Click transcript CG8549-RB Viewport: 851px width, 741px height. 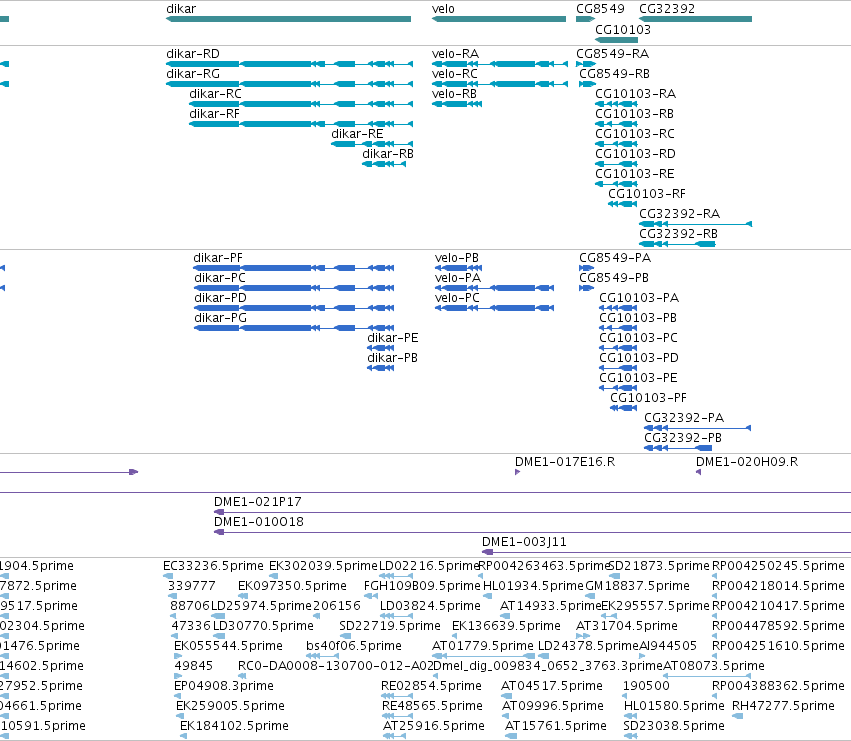tap(614, 74)
